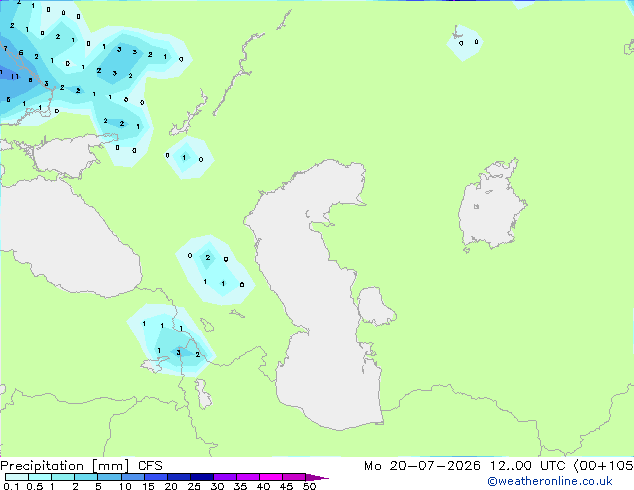
Task: Pick the 25 to 30 mm legend swatch
Action: [x=202, y=477]
